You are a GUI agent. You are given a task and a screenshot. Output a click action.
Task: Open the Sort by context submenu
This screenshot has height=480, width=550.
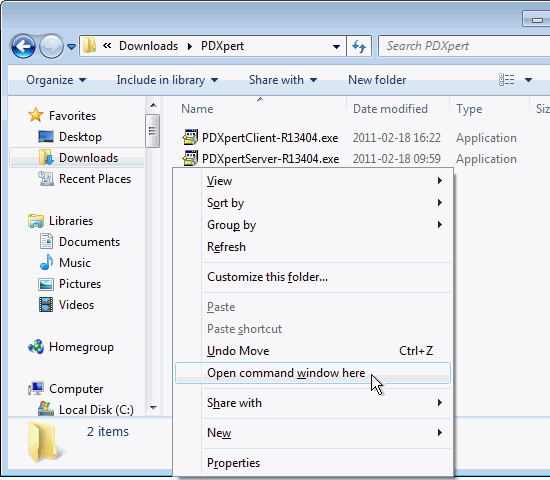pos(313,203)
